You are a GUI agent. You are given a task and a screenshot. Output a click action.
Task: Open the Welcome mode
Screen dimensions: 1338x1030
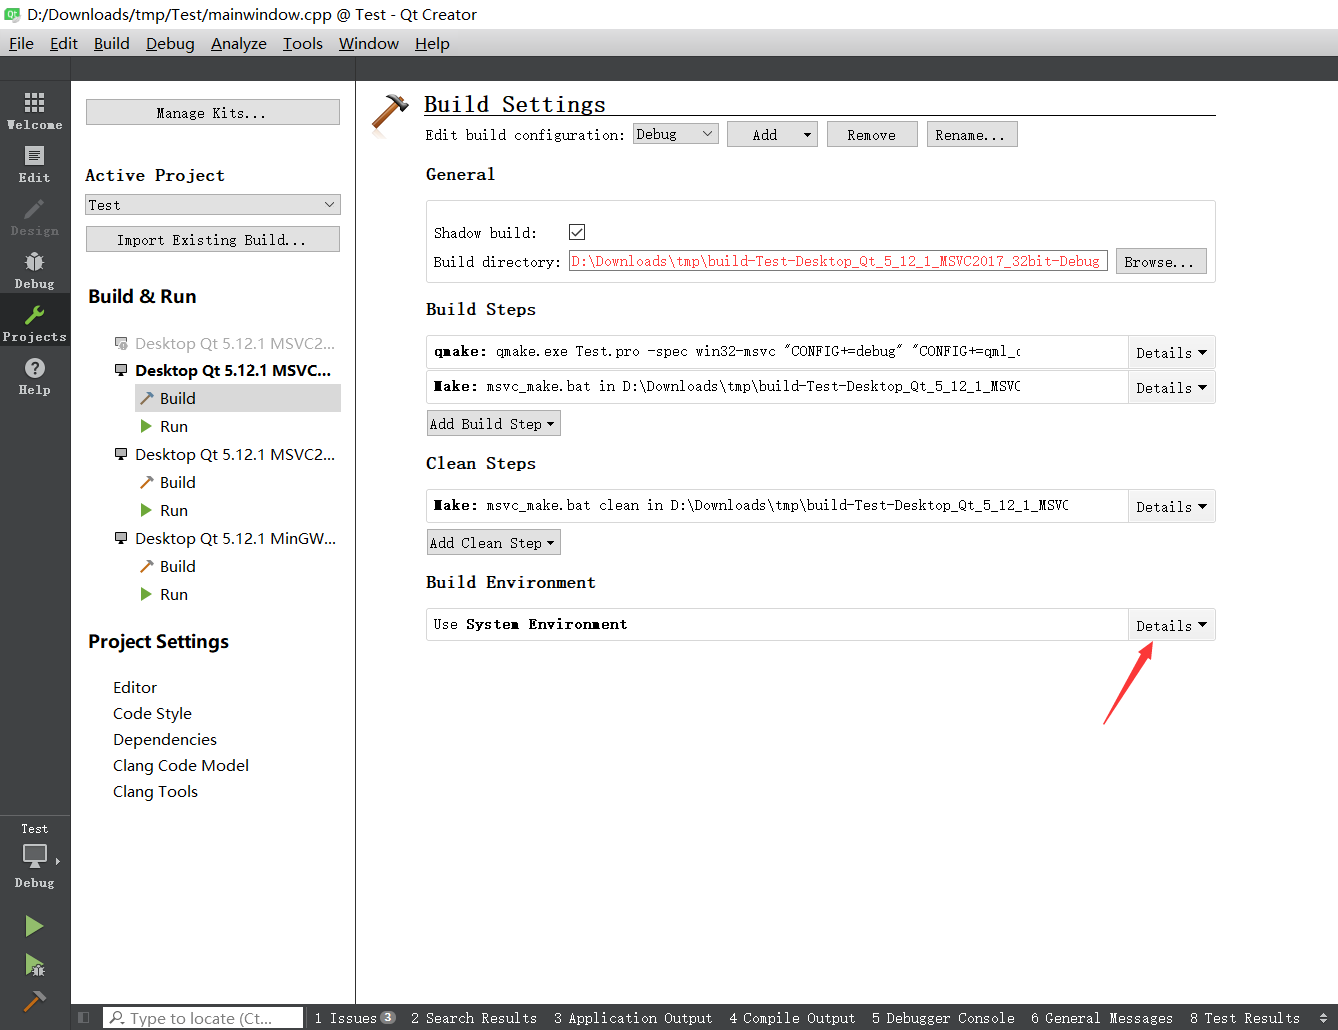click(x=35, y=110)
